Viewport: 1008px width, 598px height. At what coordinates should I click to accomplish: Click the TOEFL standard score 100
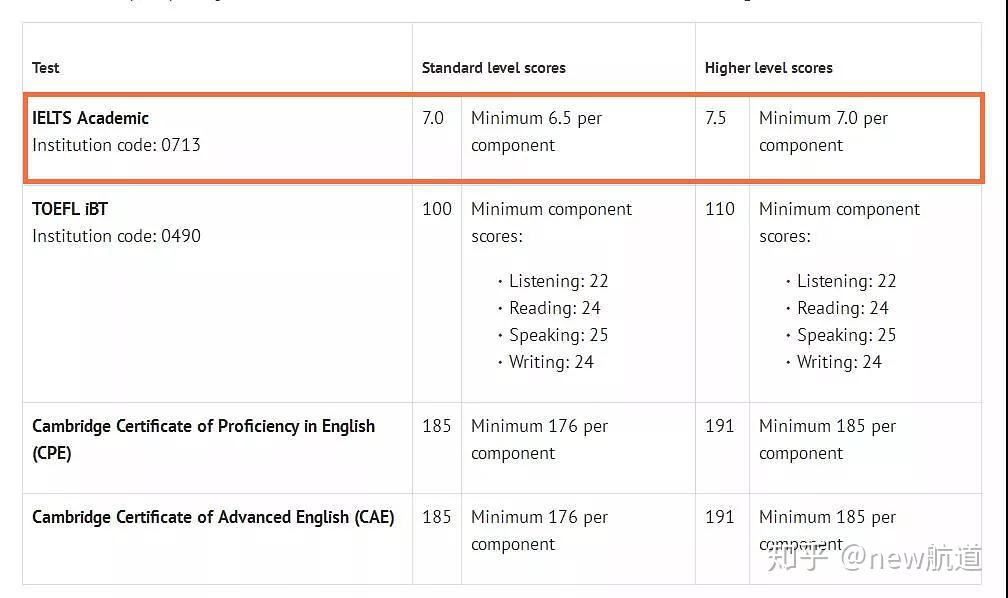pos(436,209)
